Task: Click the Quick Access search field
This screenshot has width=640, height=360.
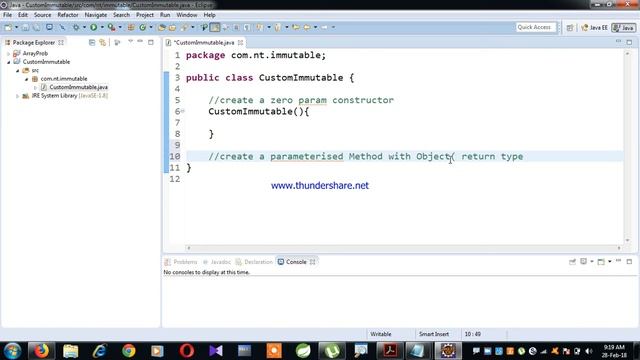Action: (x=536, y=27)
